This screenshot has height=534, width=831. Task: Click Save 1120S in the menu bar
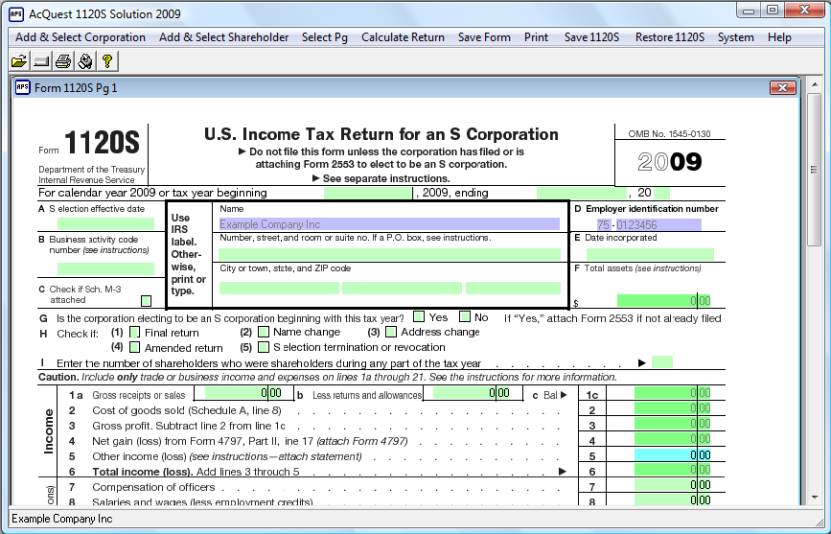[592, 37]
